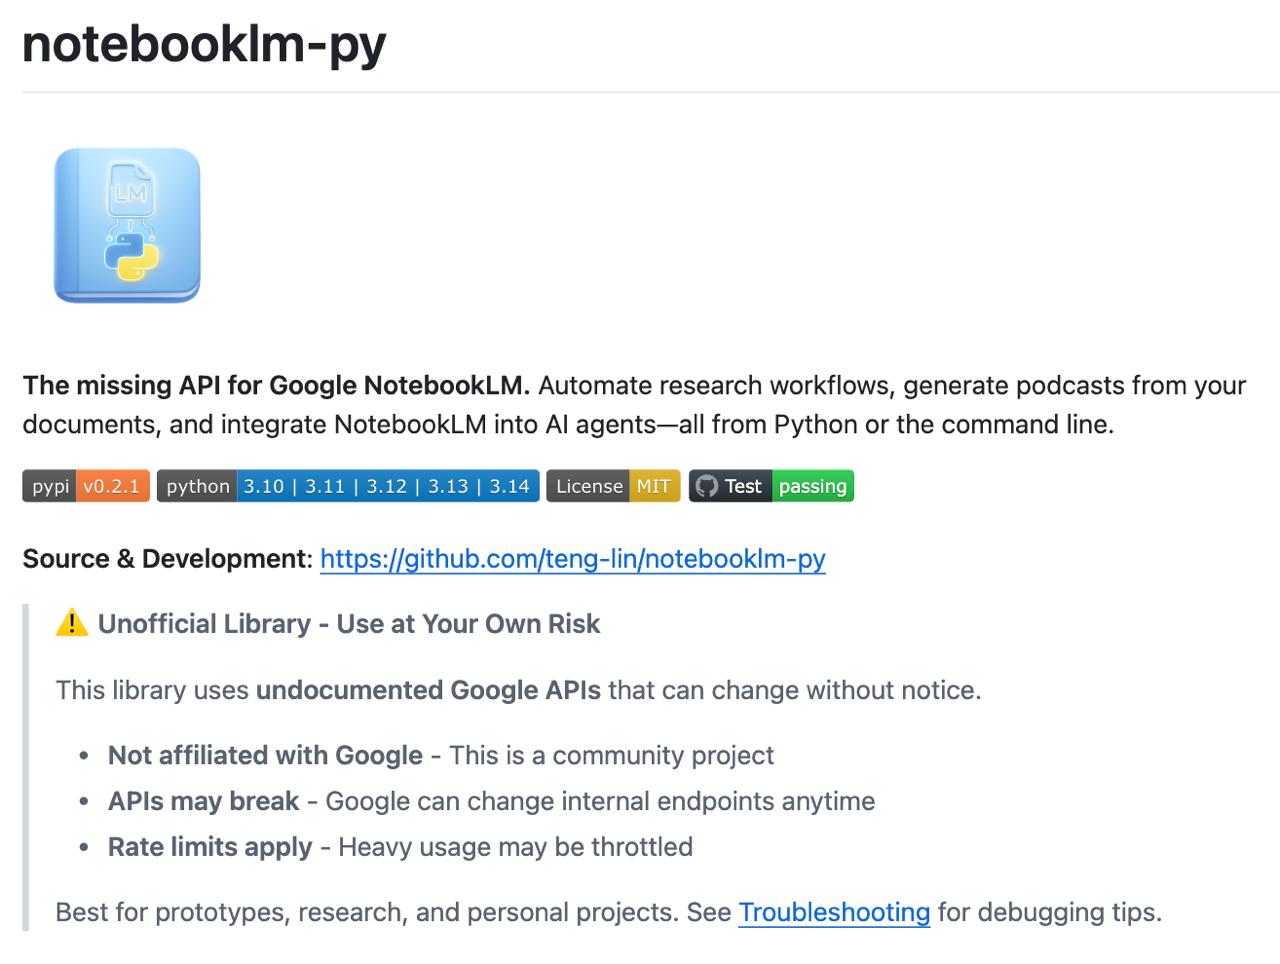Click the notebooklm-py page heading
The width and height of the screenshot is (1280, 964).
[x=204, y=44]
